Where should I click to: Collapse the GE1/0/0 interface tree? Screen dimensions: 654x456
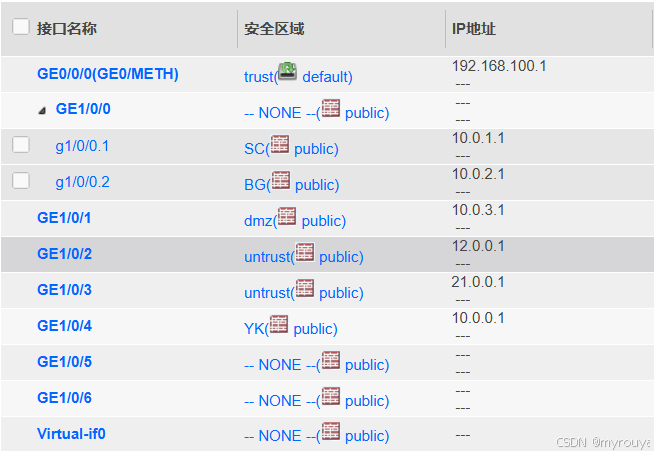point(42,111)
